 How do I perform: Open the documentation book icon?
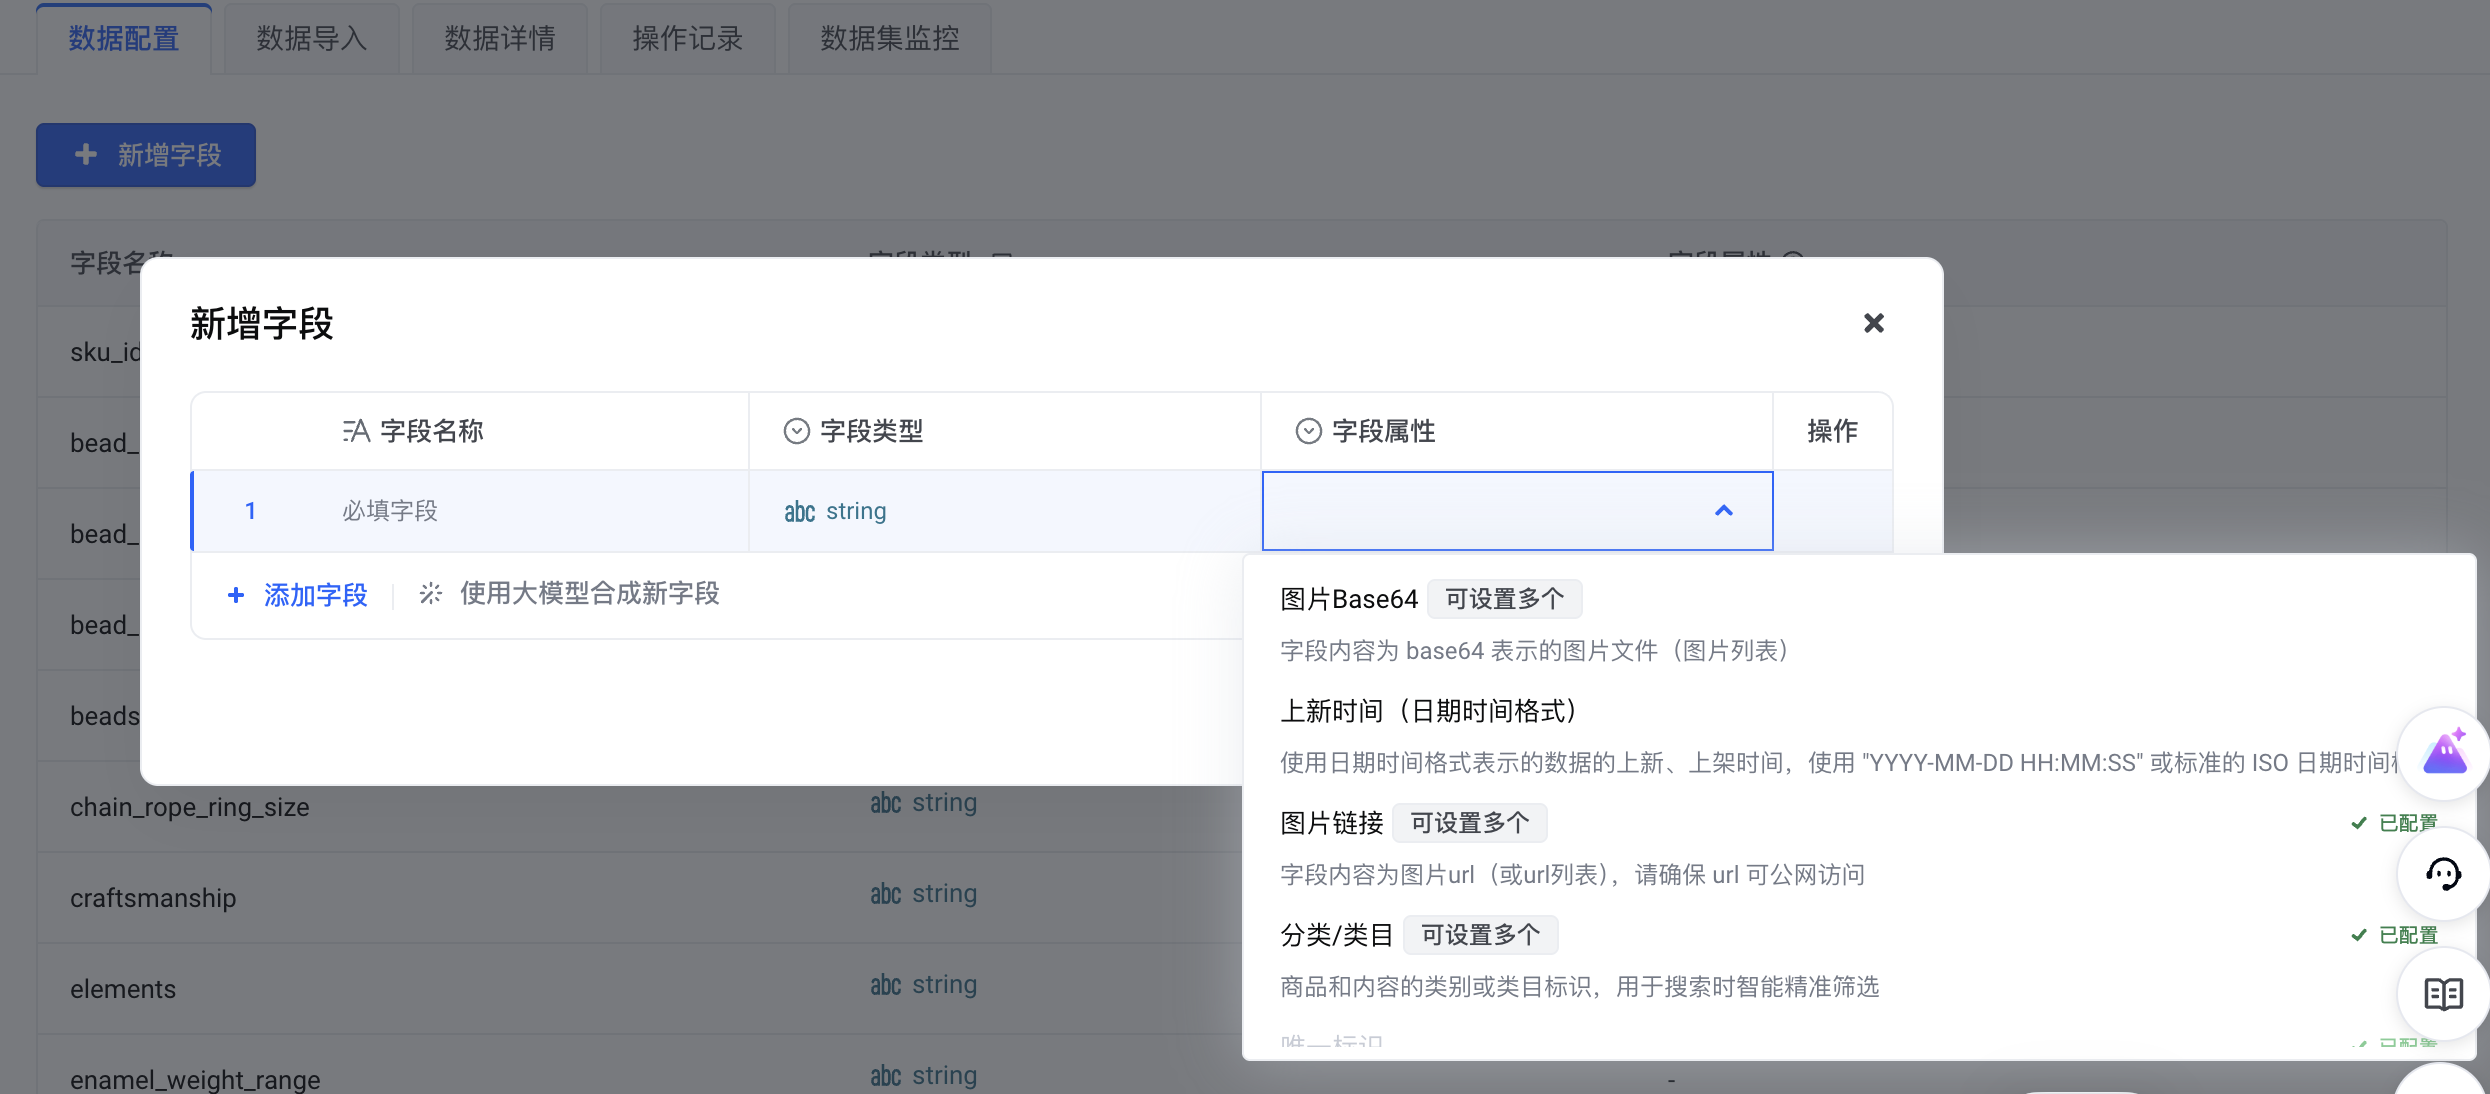2443,994
